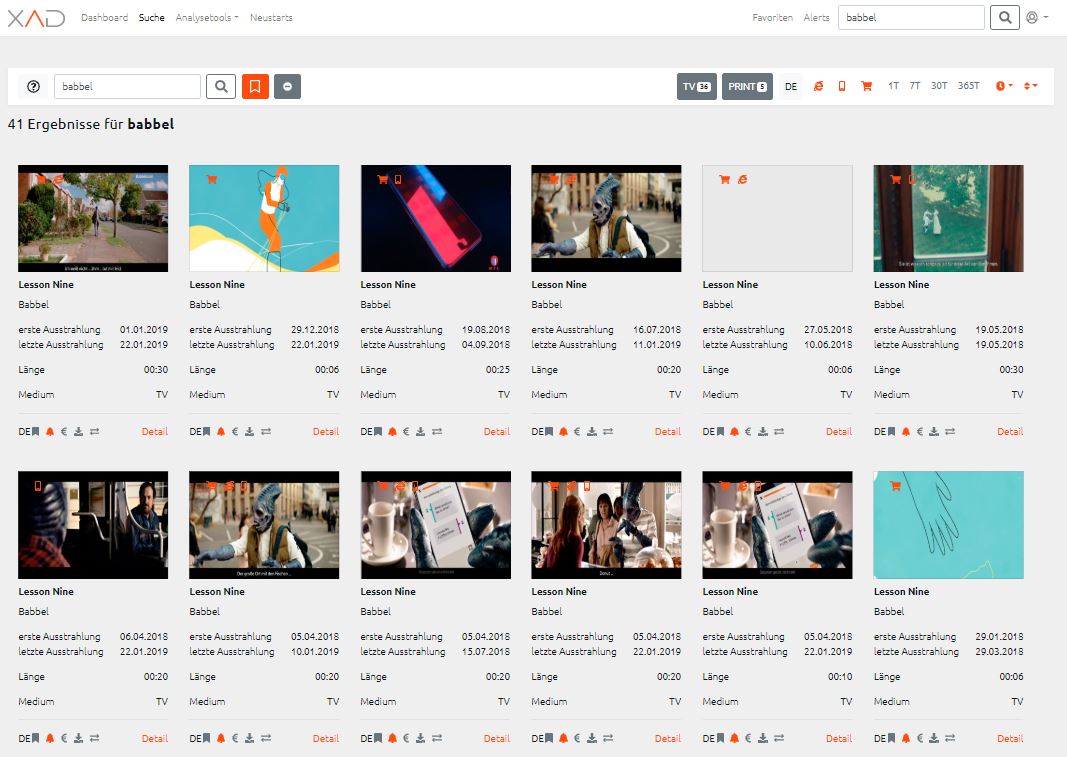Image resolution: width=1067 pixels, height=757 pixels.
Task: Open Detail for spot first aired 16.07.2018
Action: click(x=668, y=432)
